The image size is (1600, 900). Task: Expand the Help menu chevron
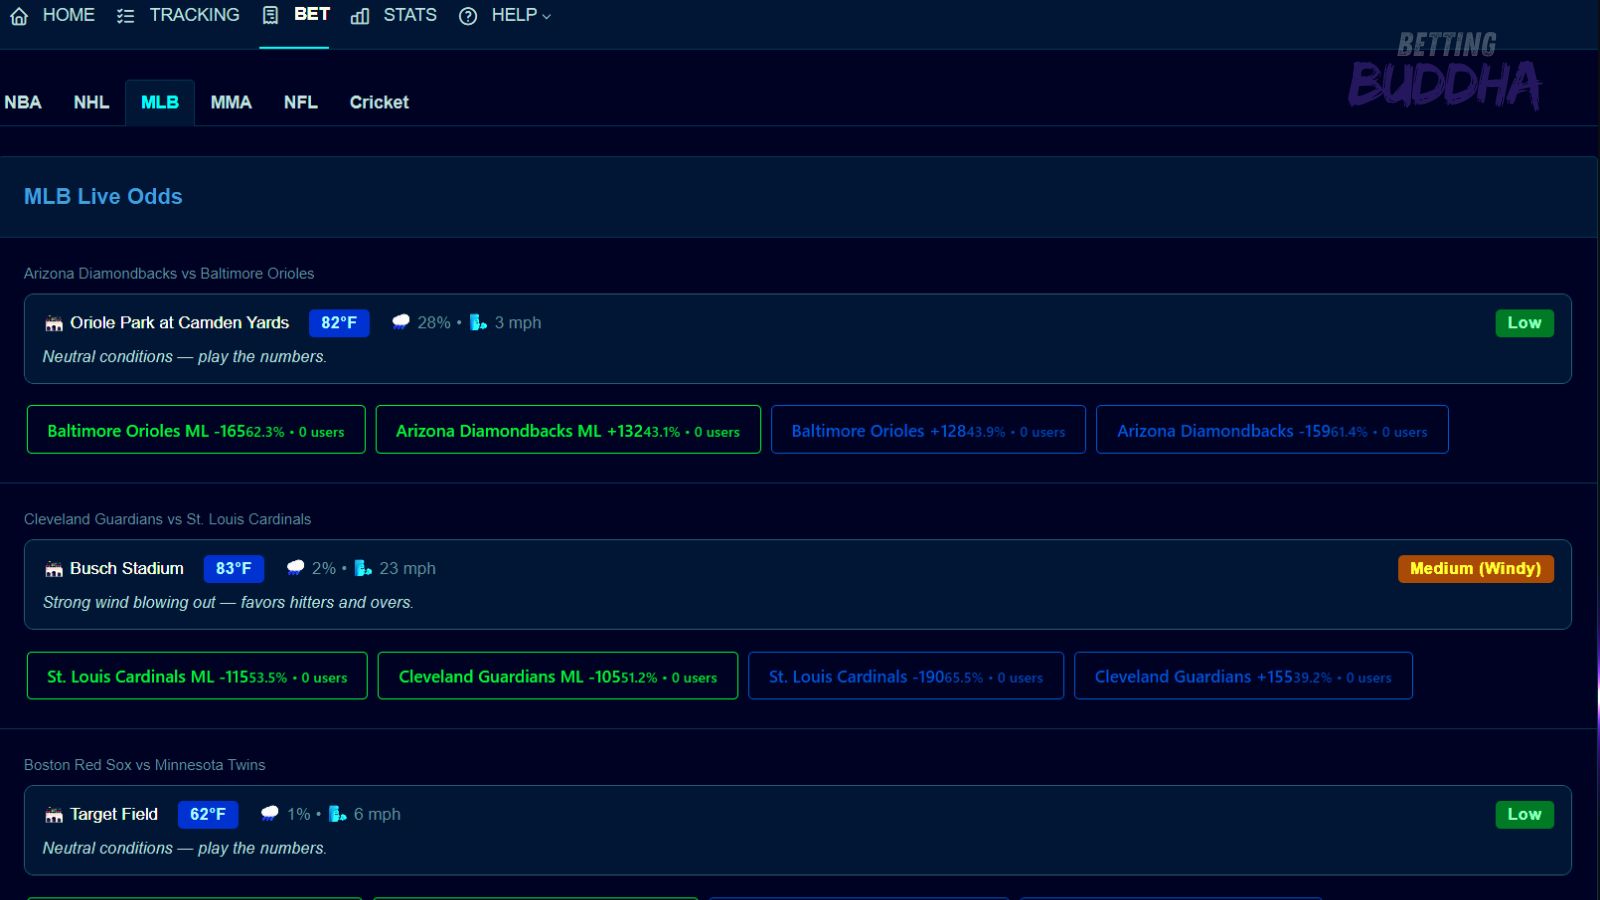point(546,16)
